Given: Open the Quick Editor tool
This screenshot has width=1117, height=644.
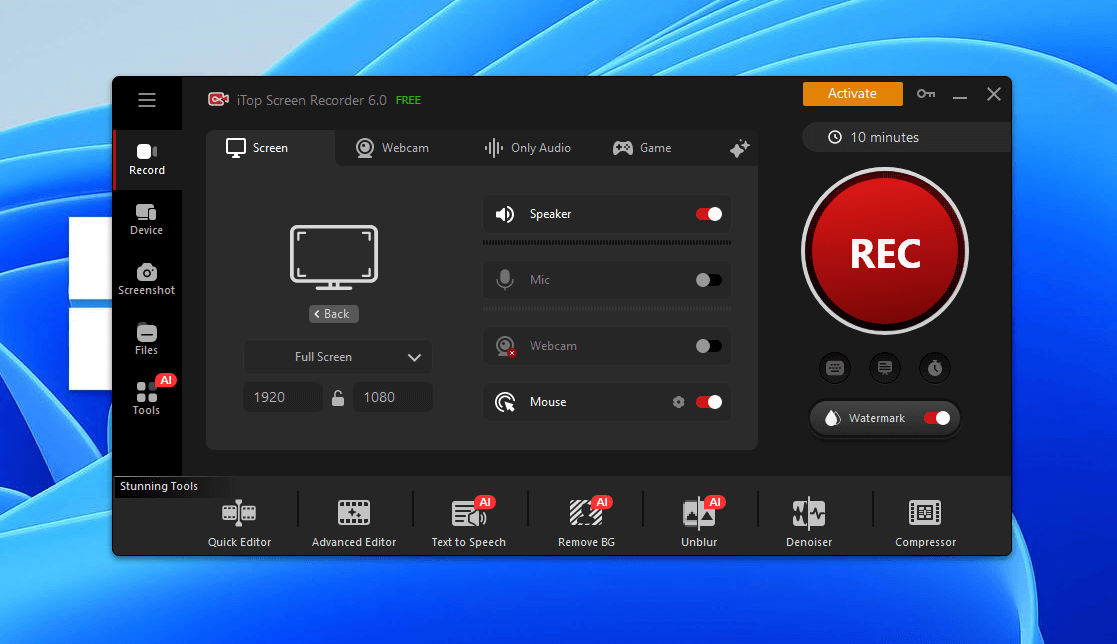Looking at the screenshot, I should coord(239,524).
